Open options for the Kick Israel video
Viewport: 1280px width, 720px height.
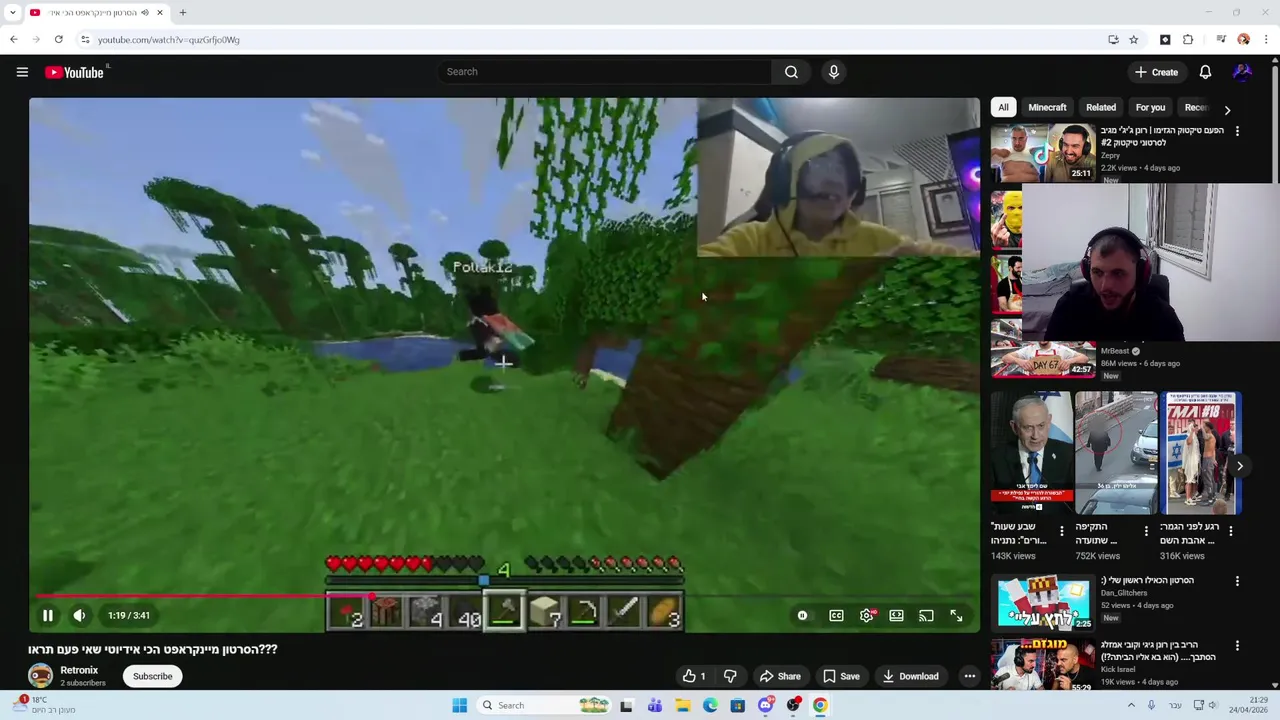[x=1237, y=646]
